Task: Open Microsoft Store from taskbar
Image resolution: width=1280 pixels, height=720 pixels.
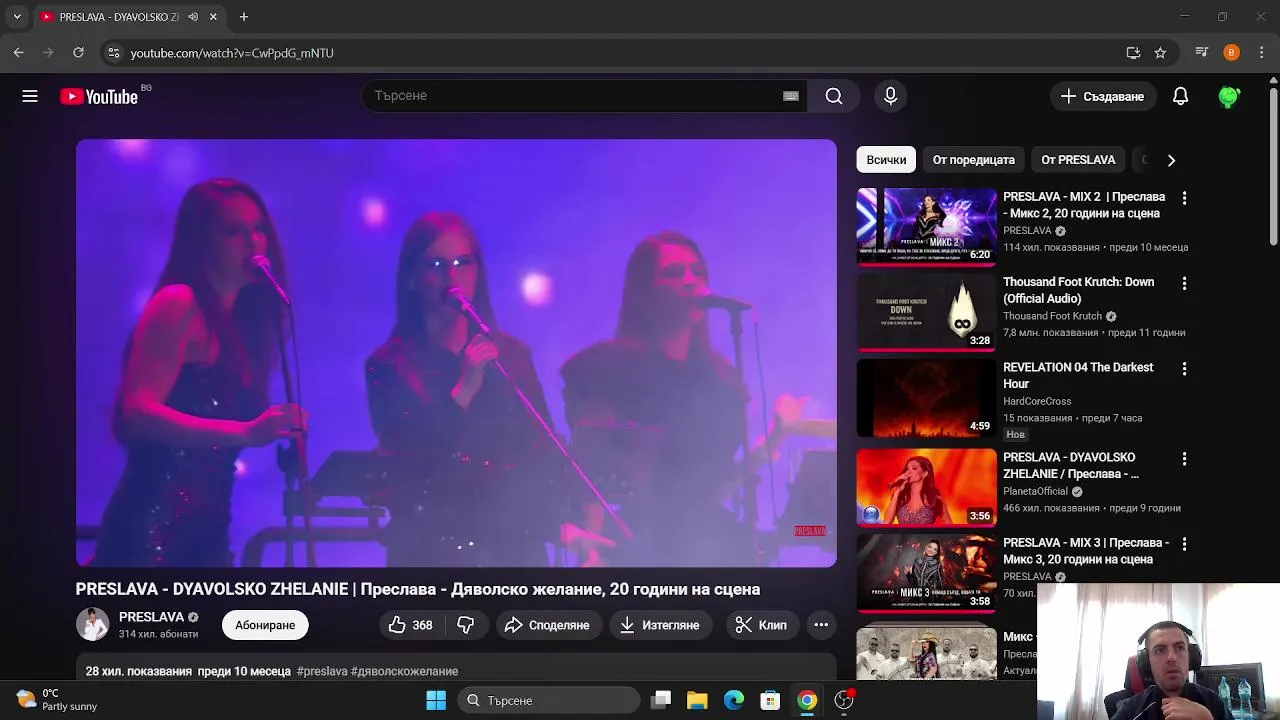Action: click(x=770, y=700)
